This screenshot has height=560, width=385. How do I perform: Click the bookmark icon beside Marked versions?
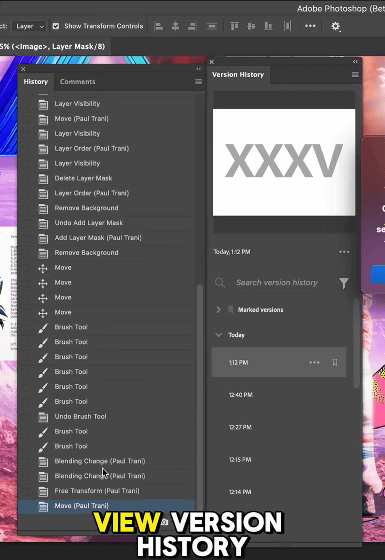pos(231,310)
